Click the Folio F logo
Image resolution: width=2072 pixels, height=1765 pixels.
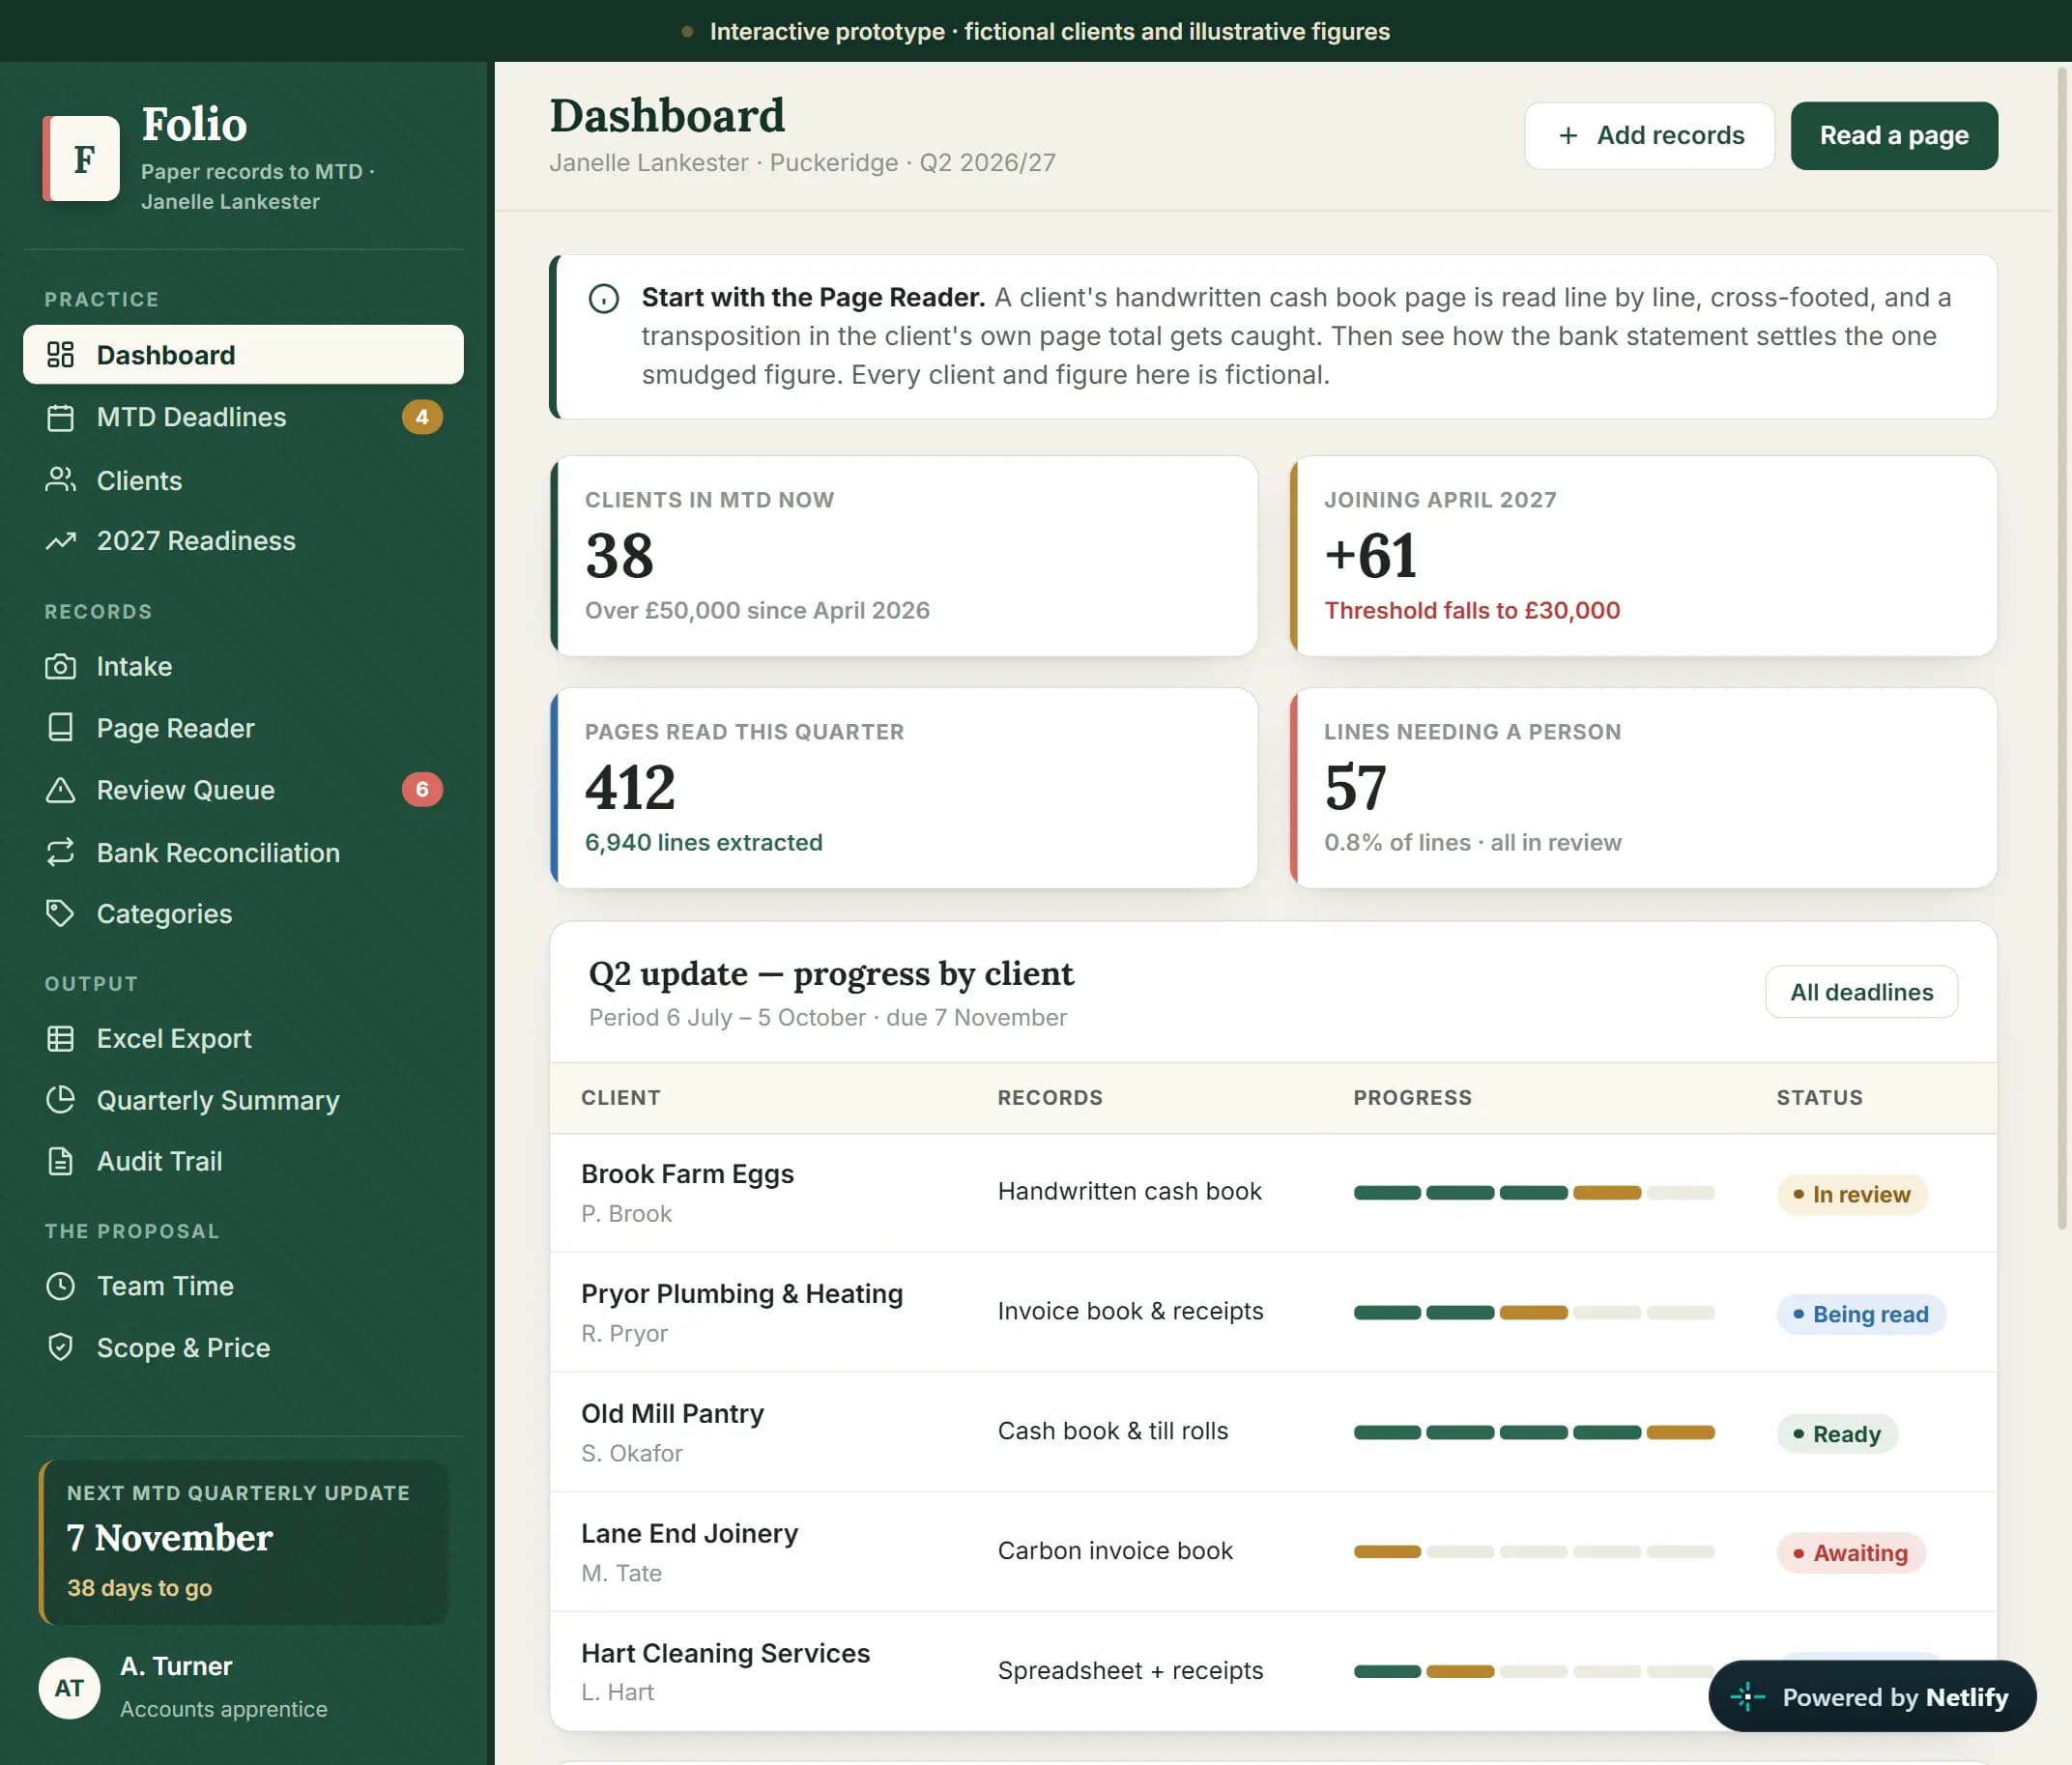(82, 159)
